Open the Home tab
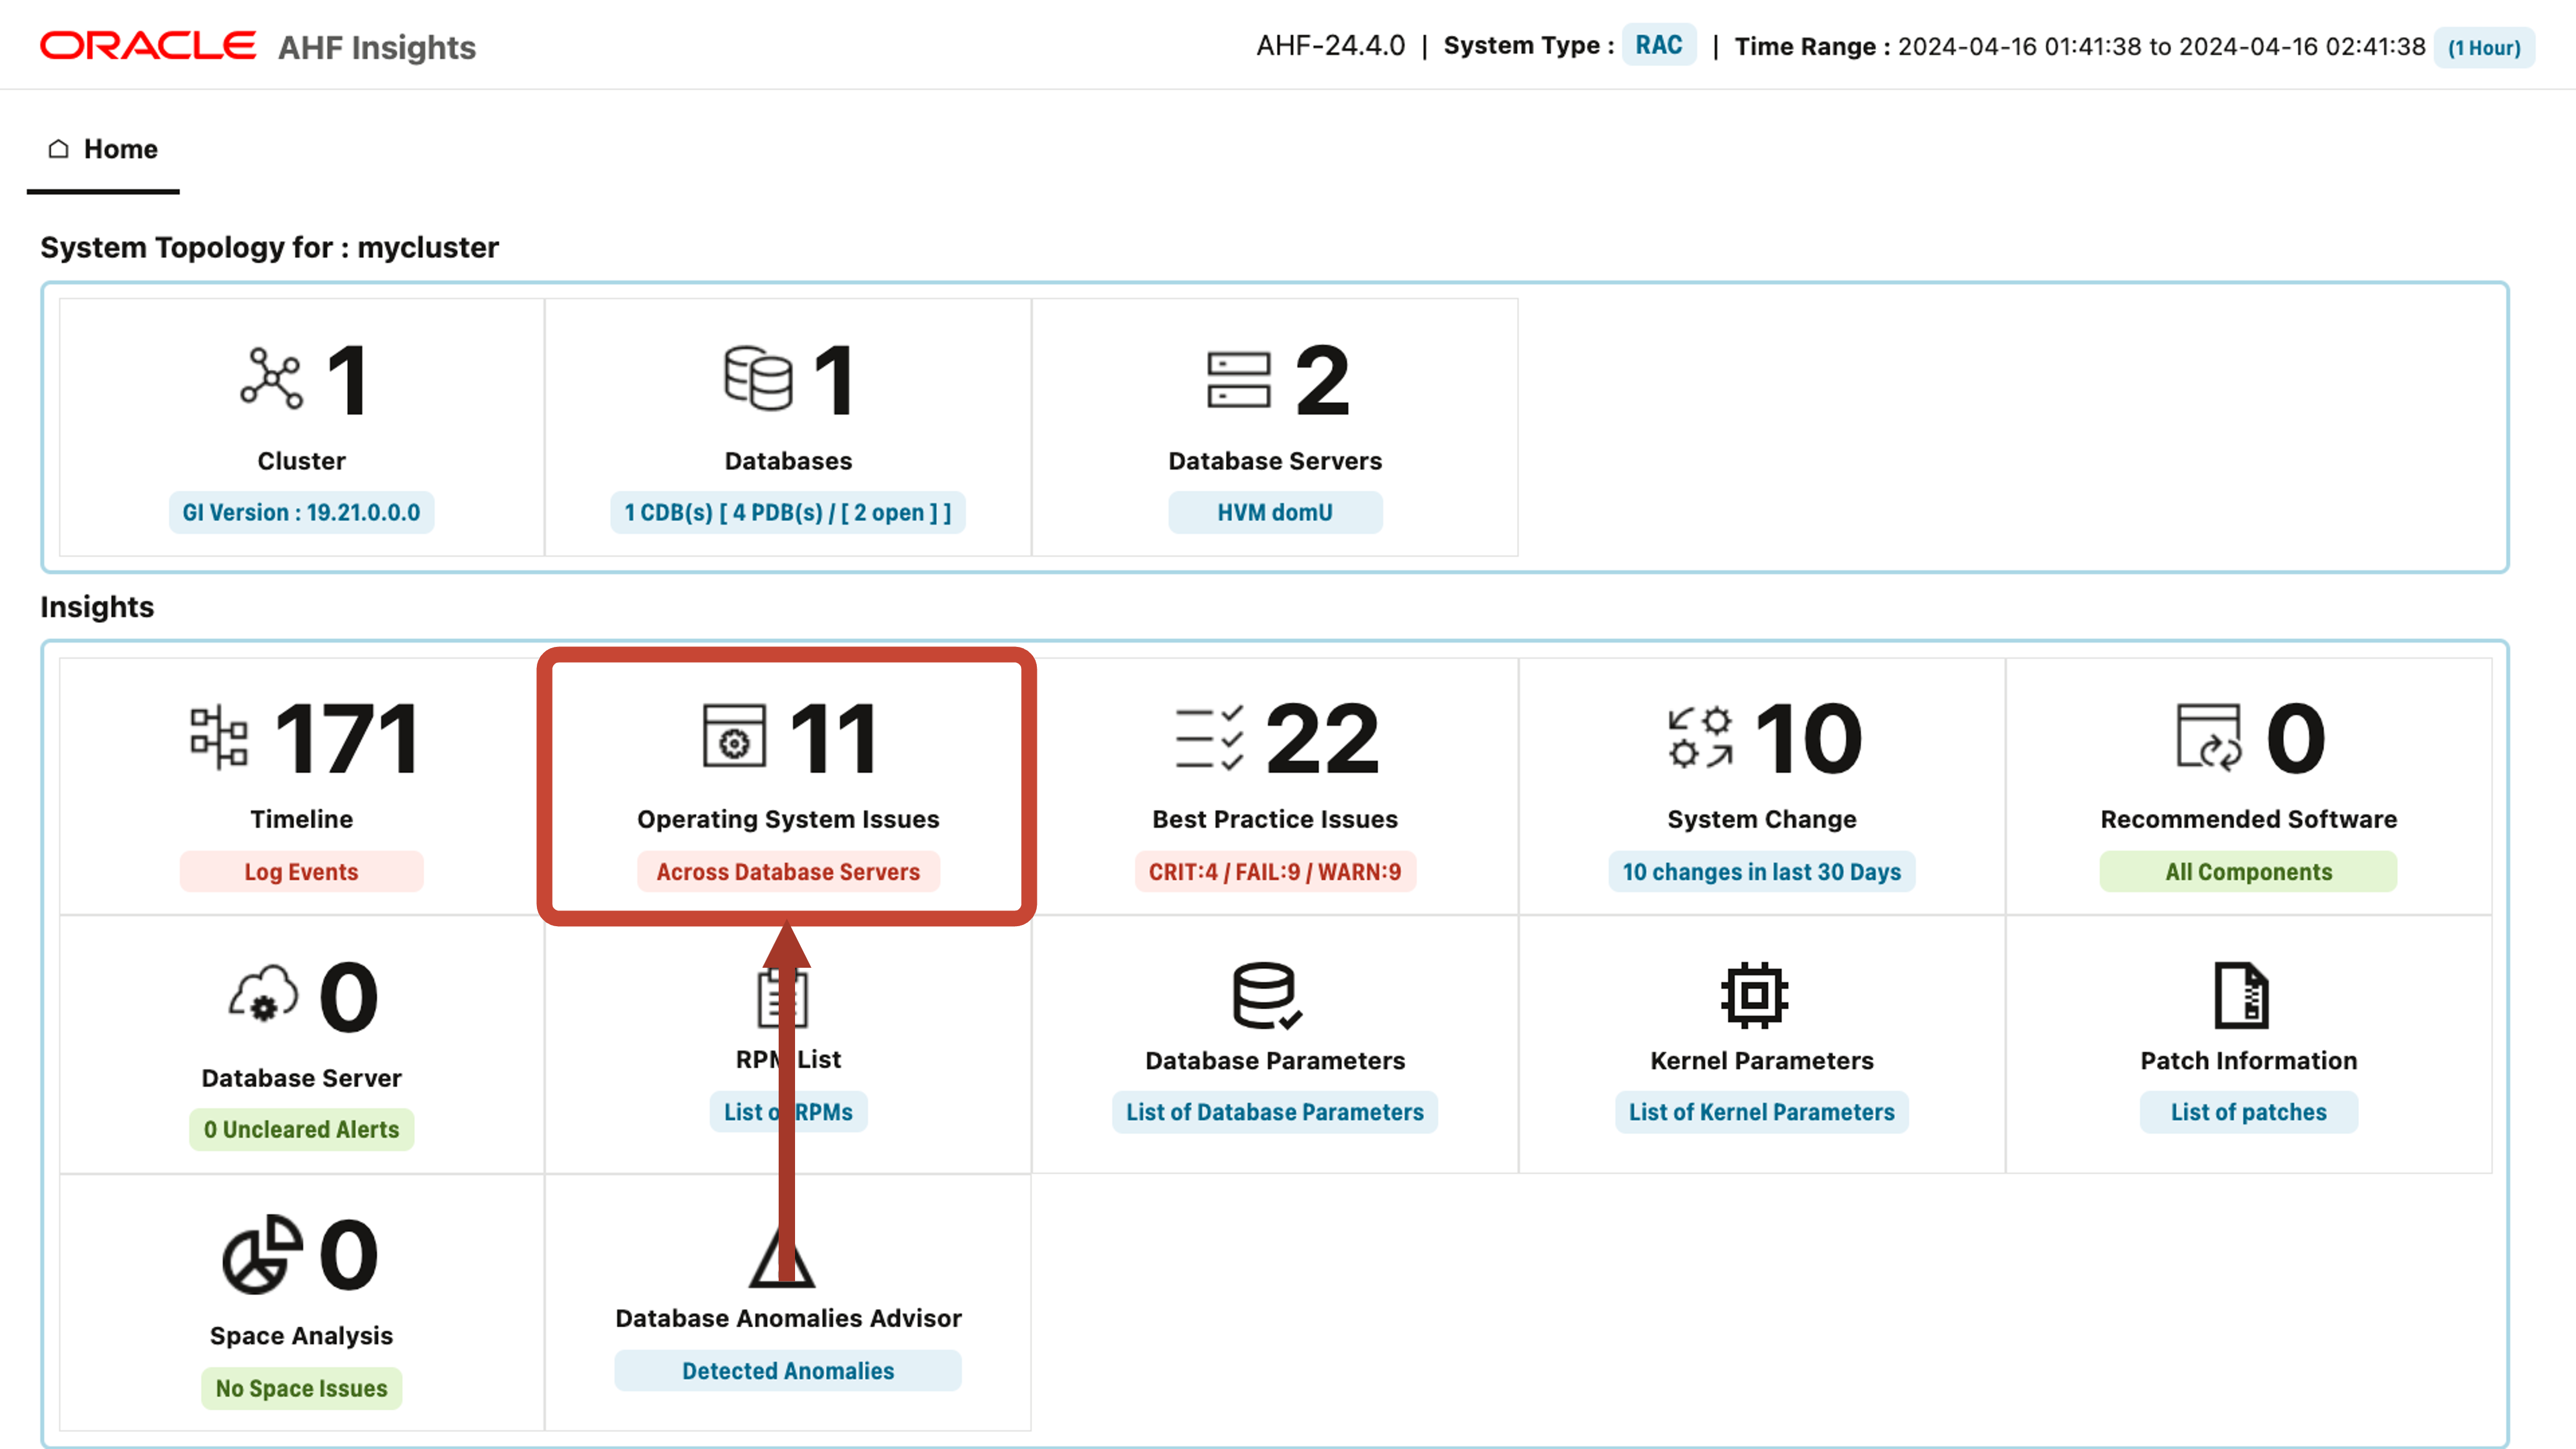Screen dimensions: 2576x1449 103,148
